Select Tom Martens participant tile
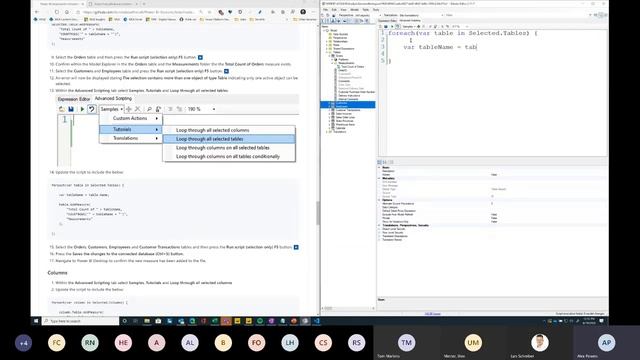The image size is (640, 360). pyautogui.click(x=407, y=343)
